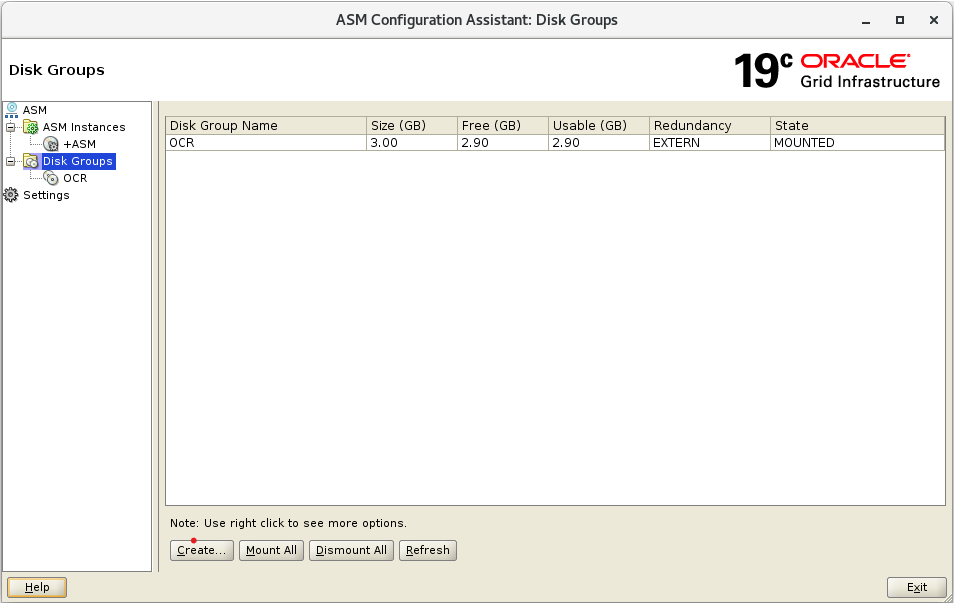The image size is (954, 603).
Task: Click the +ASM instance disk icon
Action: tap(51, 144)
